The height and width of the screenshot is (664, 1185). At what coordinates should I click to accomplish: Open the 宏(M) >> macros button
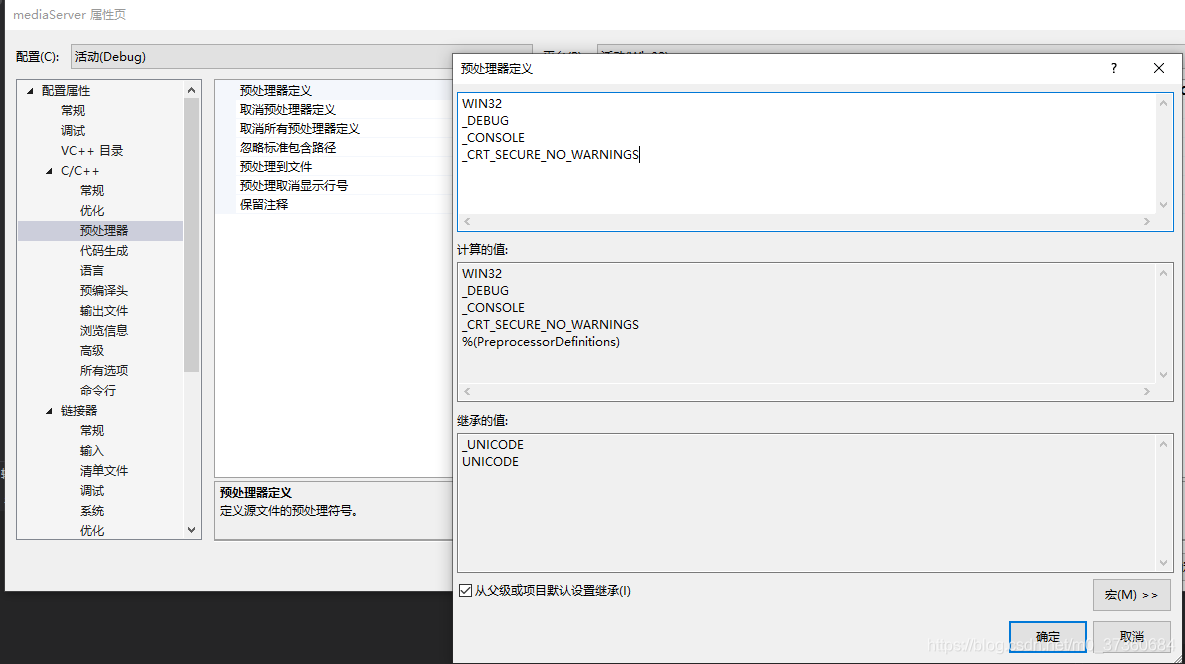coord(1131,595)
